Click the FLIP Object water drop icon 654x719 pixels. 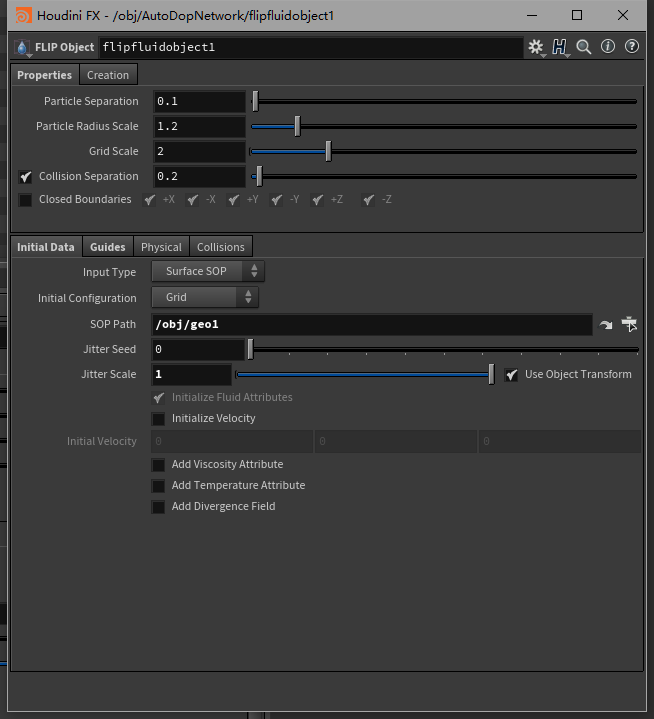pos(22,48)
